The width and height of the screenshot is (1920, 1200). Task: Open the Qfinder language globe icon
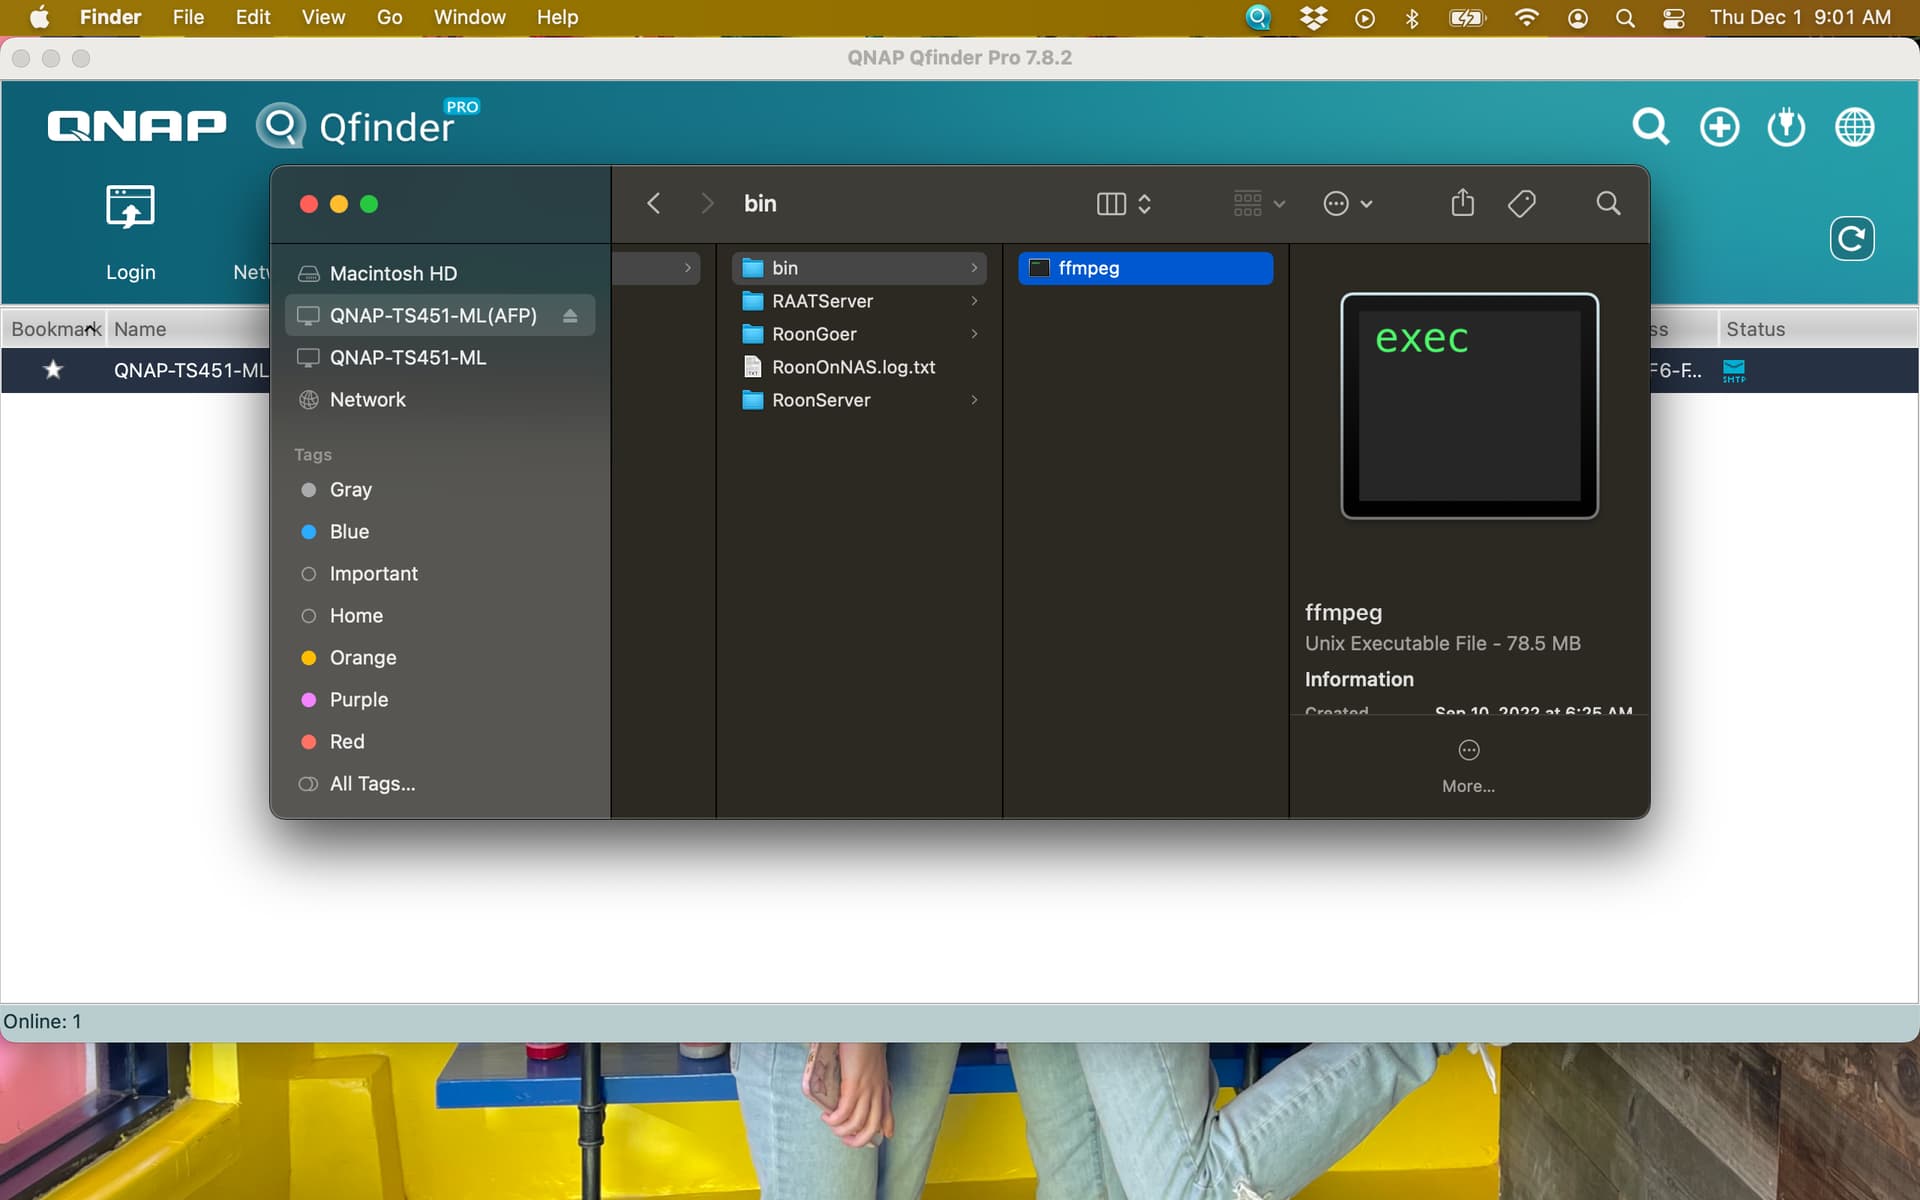[x=1854, y=127]
